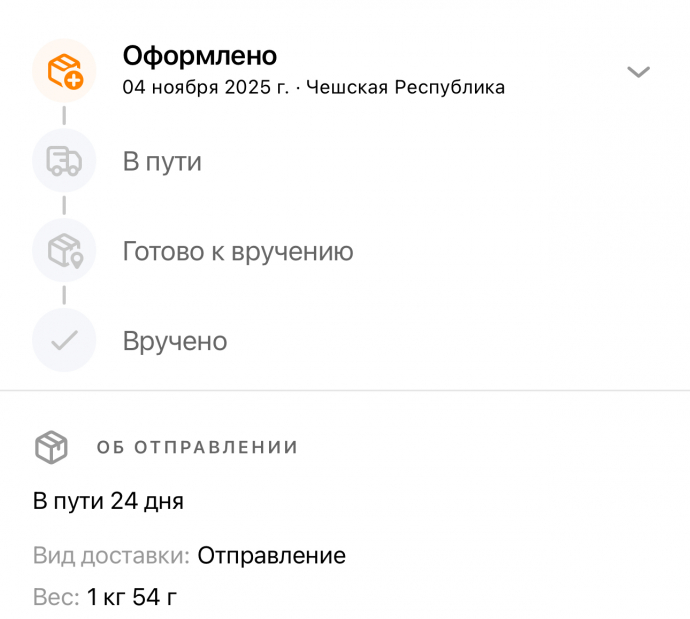Select the Вручено step label

click(x=175, y=341)
